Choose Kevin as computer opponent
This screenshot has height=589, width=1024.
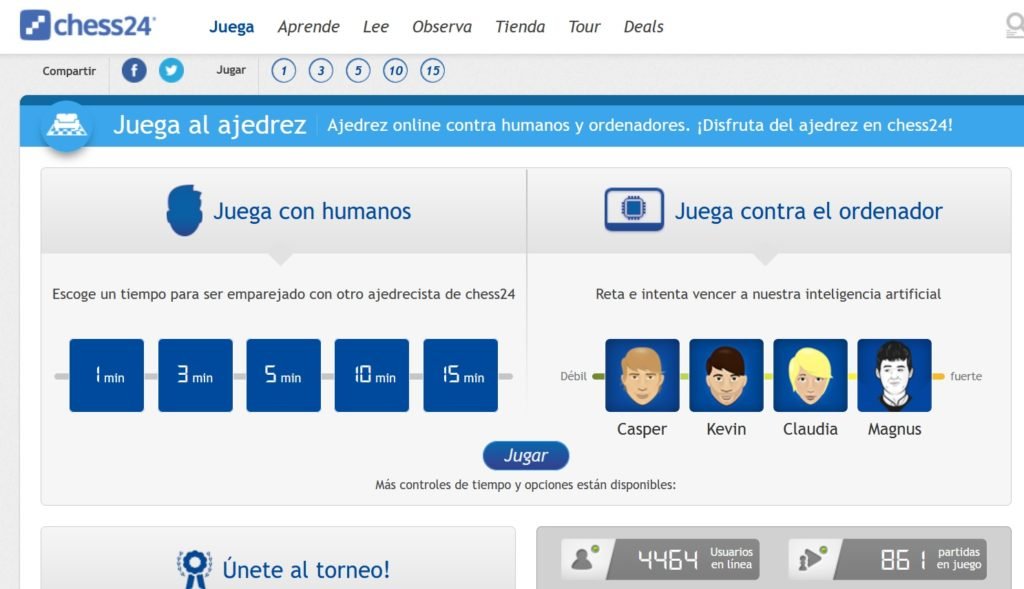726,375
